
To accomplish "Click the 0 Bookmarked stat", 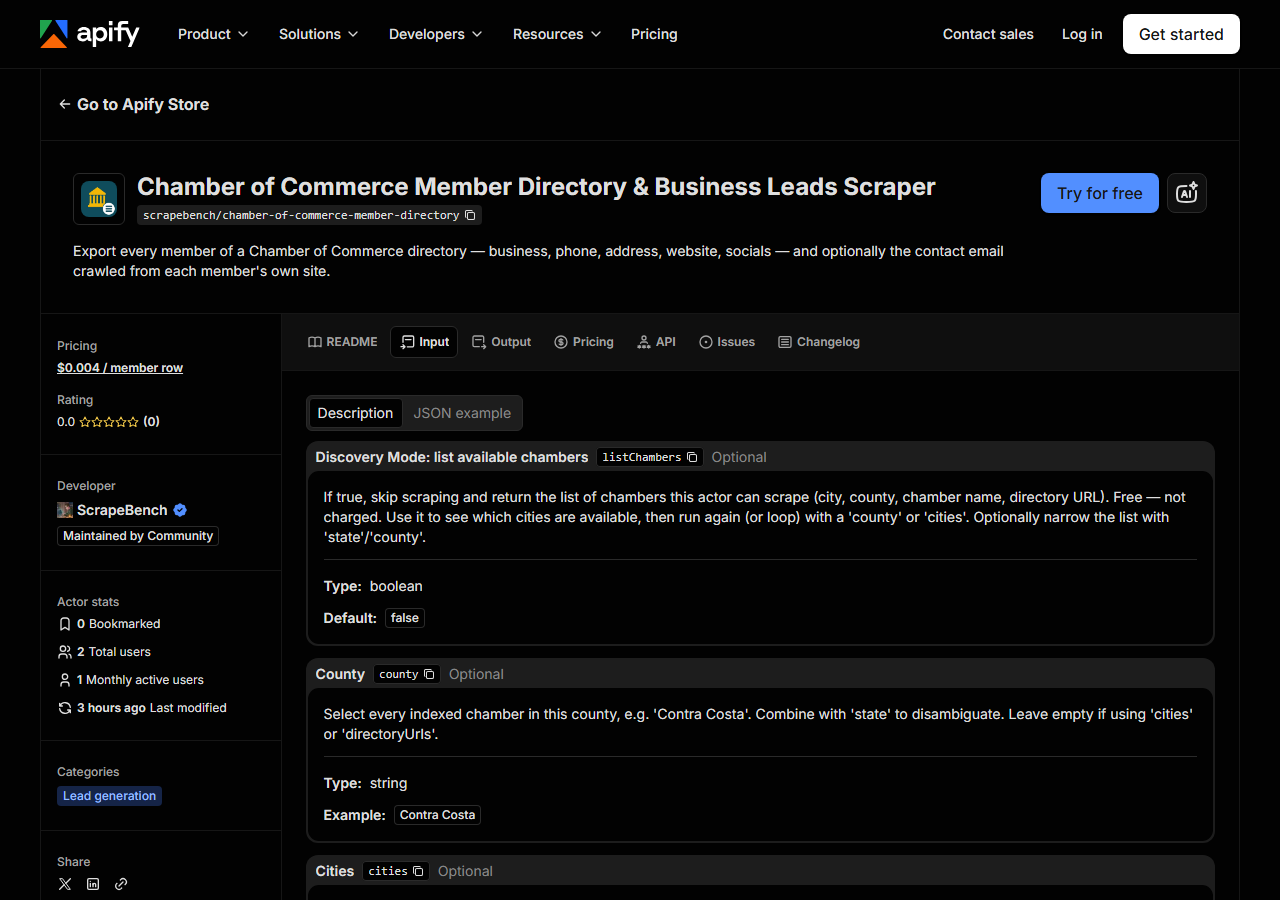I will coord(119,624).
